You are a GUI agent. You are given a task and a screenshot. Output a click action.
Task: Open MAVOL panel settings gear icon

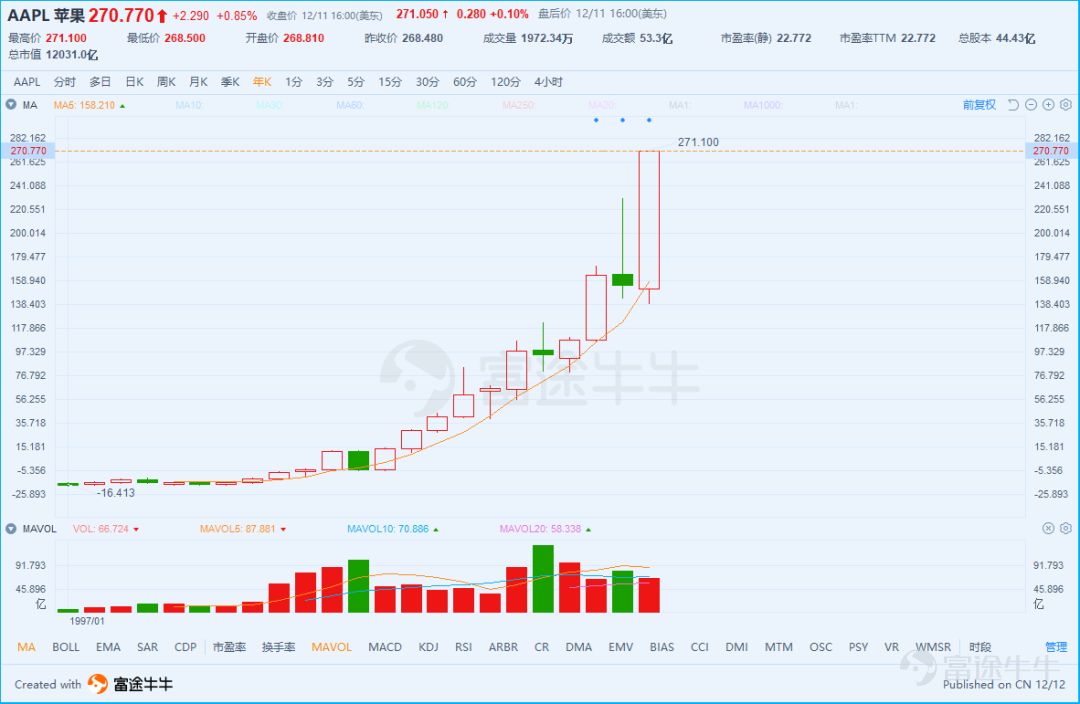point(1066,528)
